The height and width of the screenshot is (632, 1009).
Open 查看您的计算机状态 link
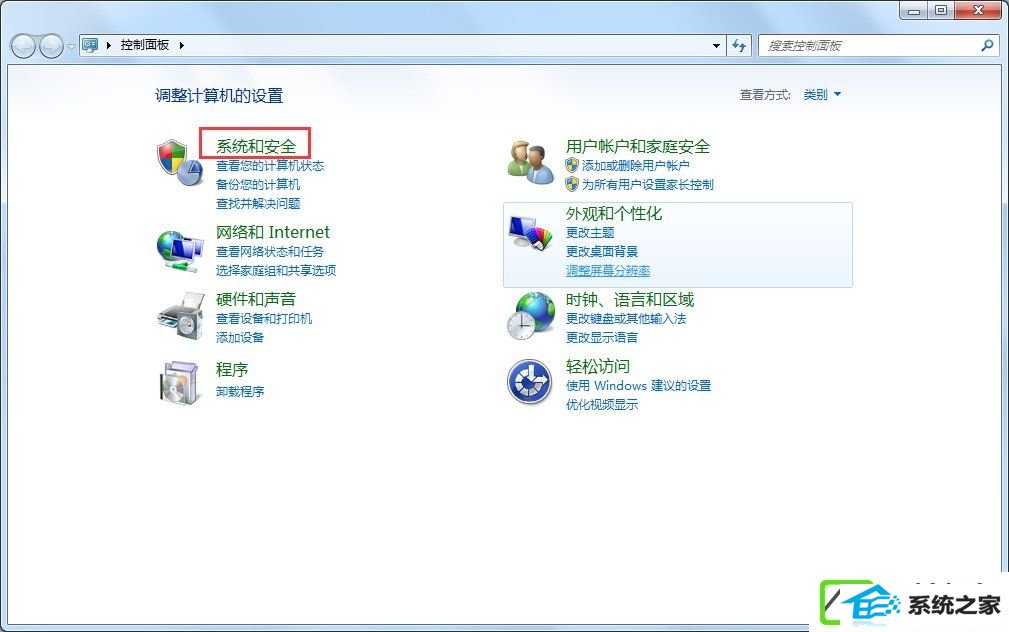(270, 165)
